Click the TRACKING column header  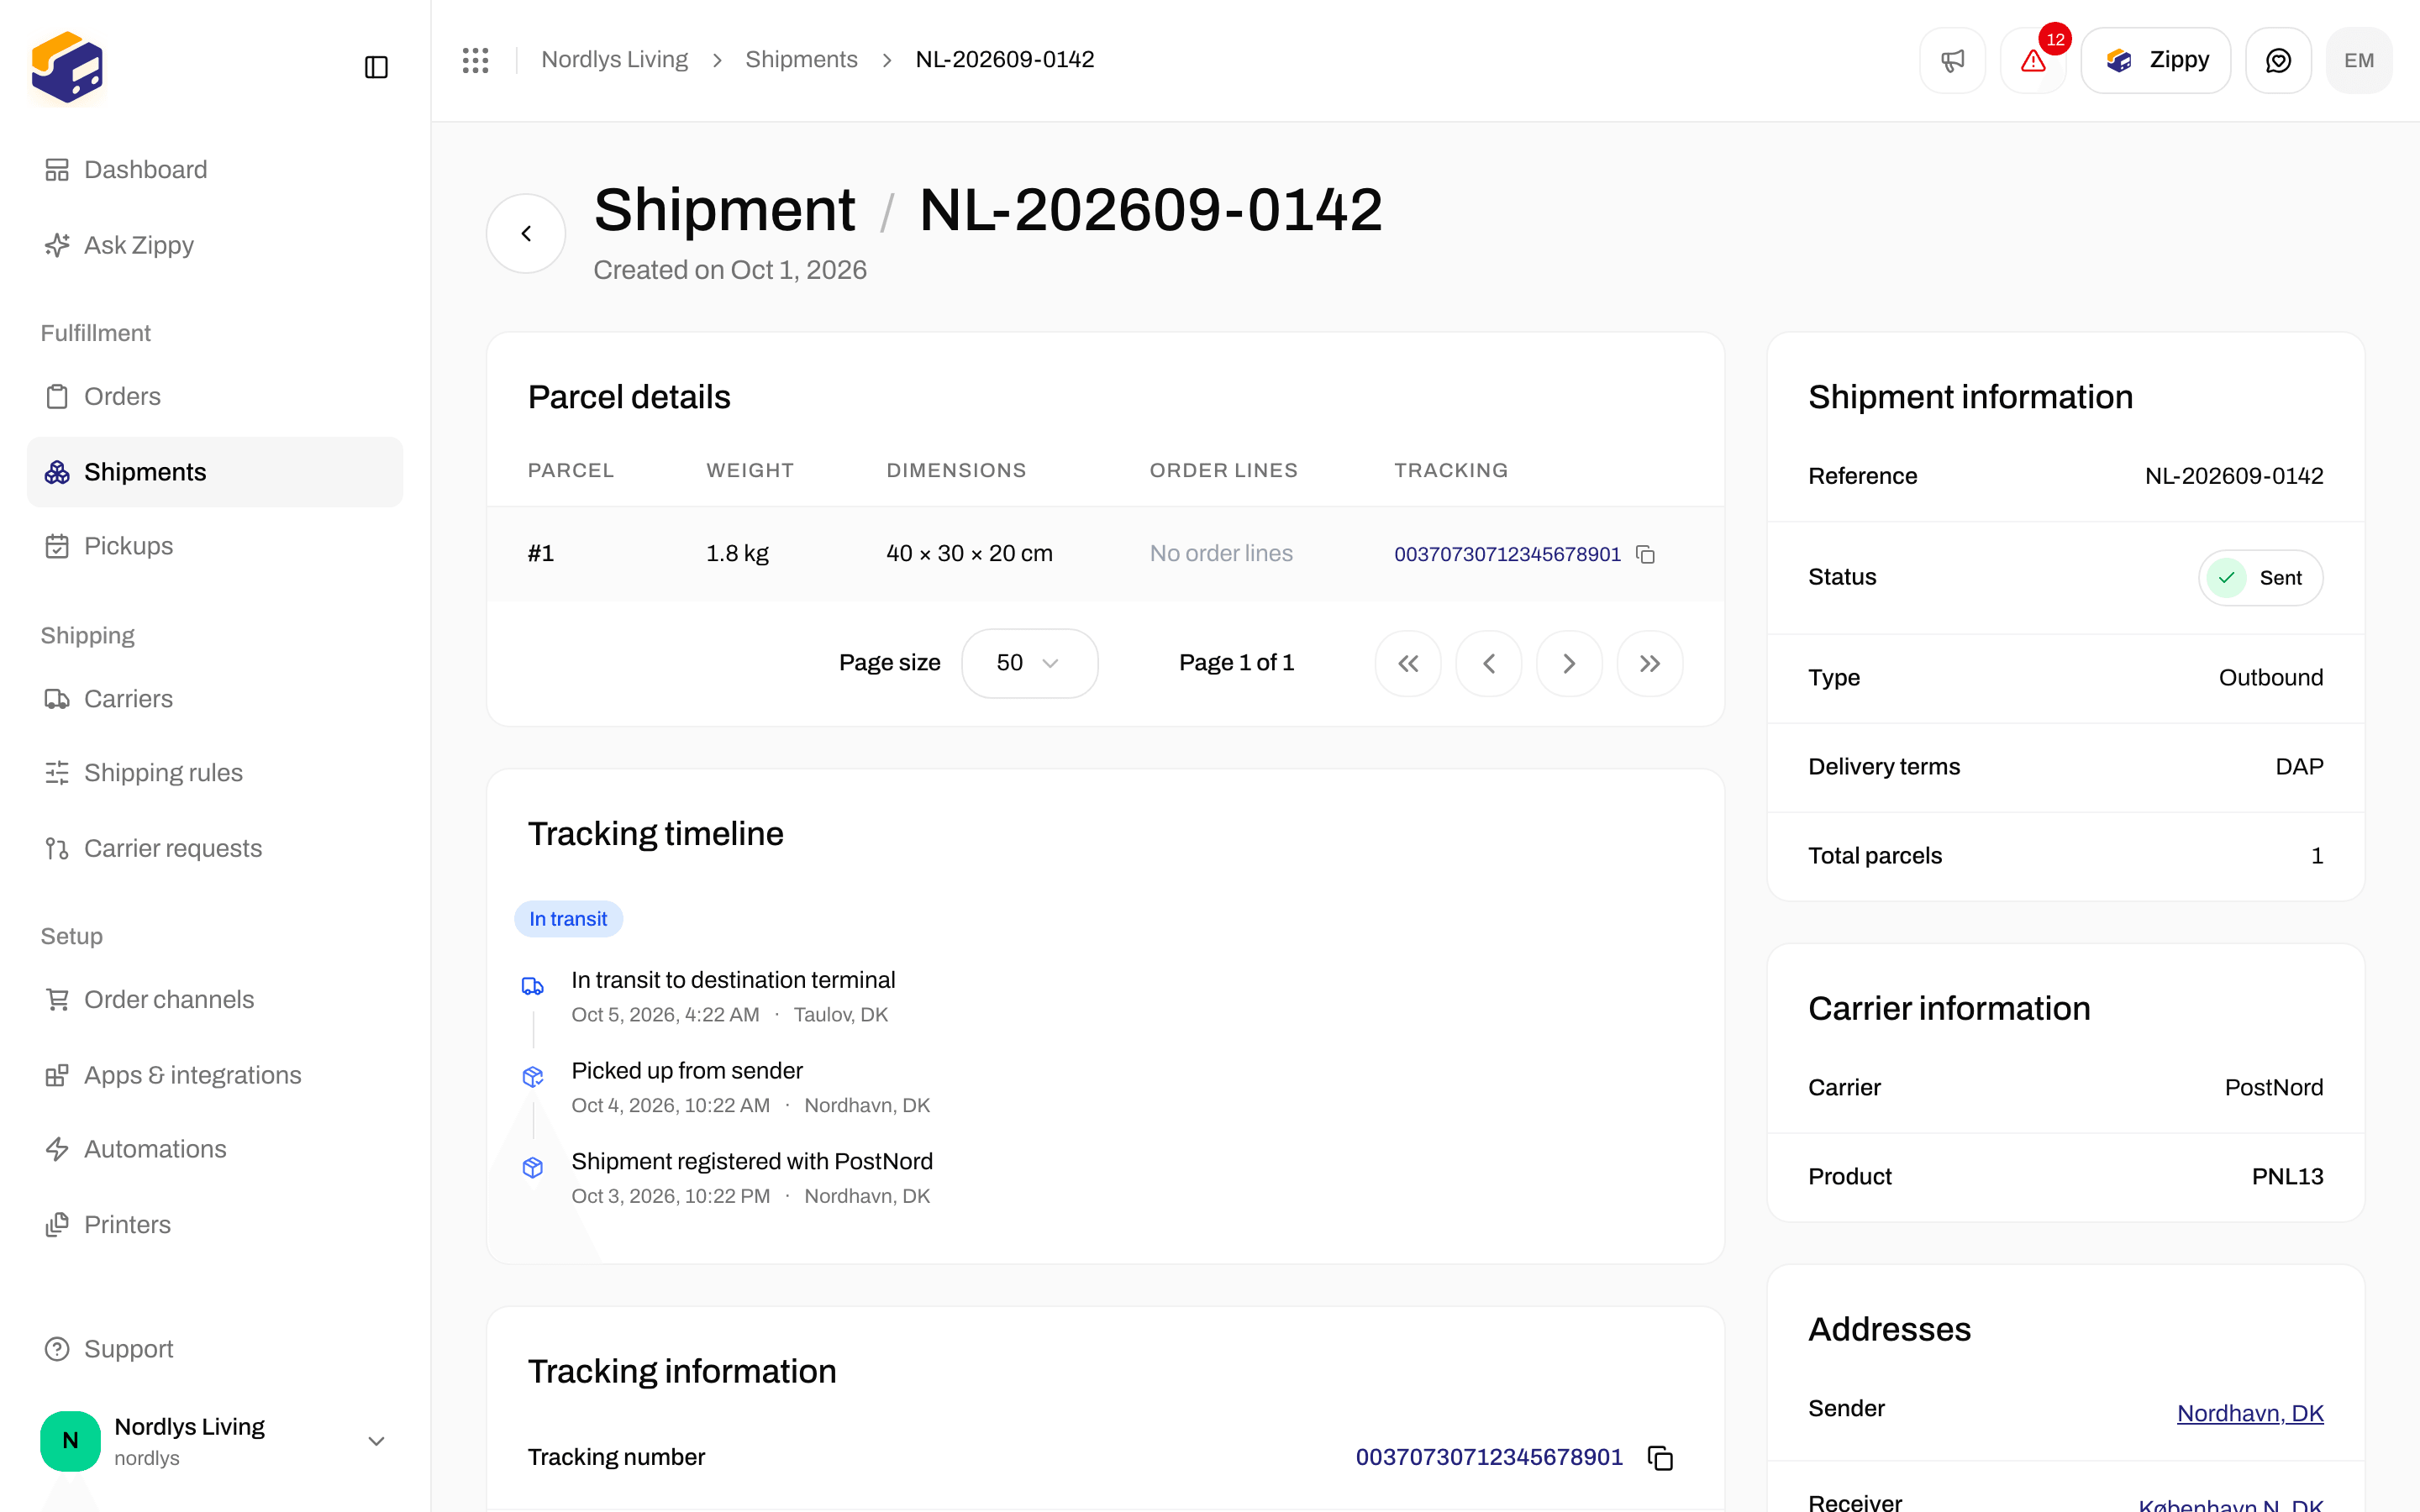pyautogui.click(x=1451, y=470)
